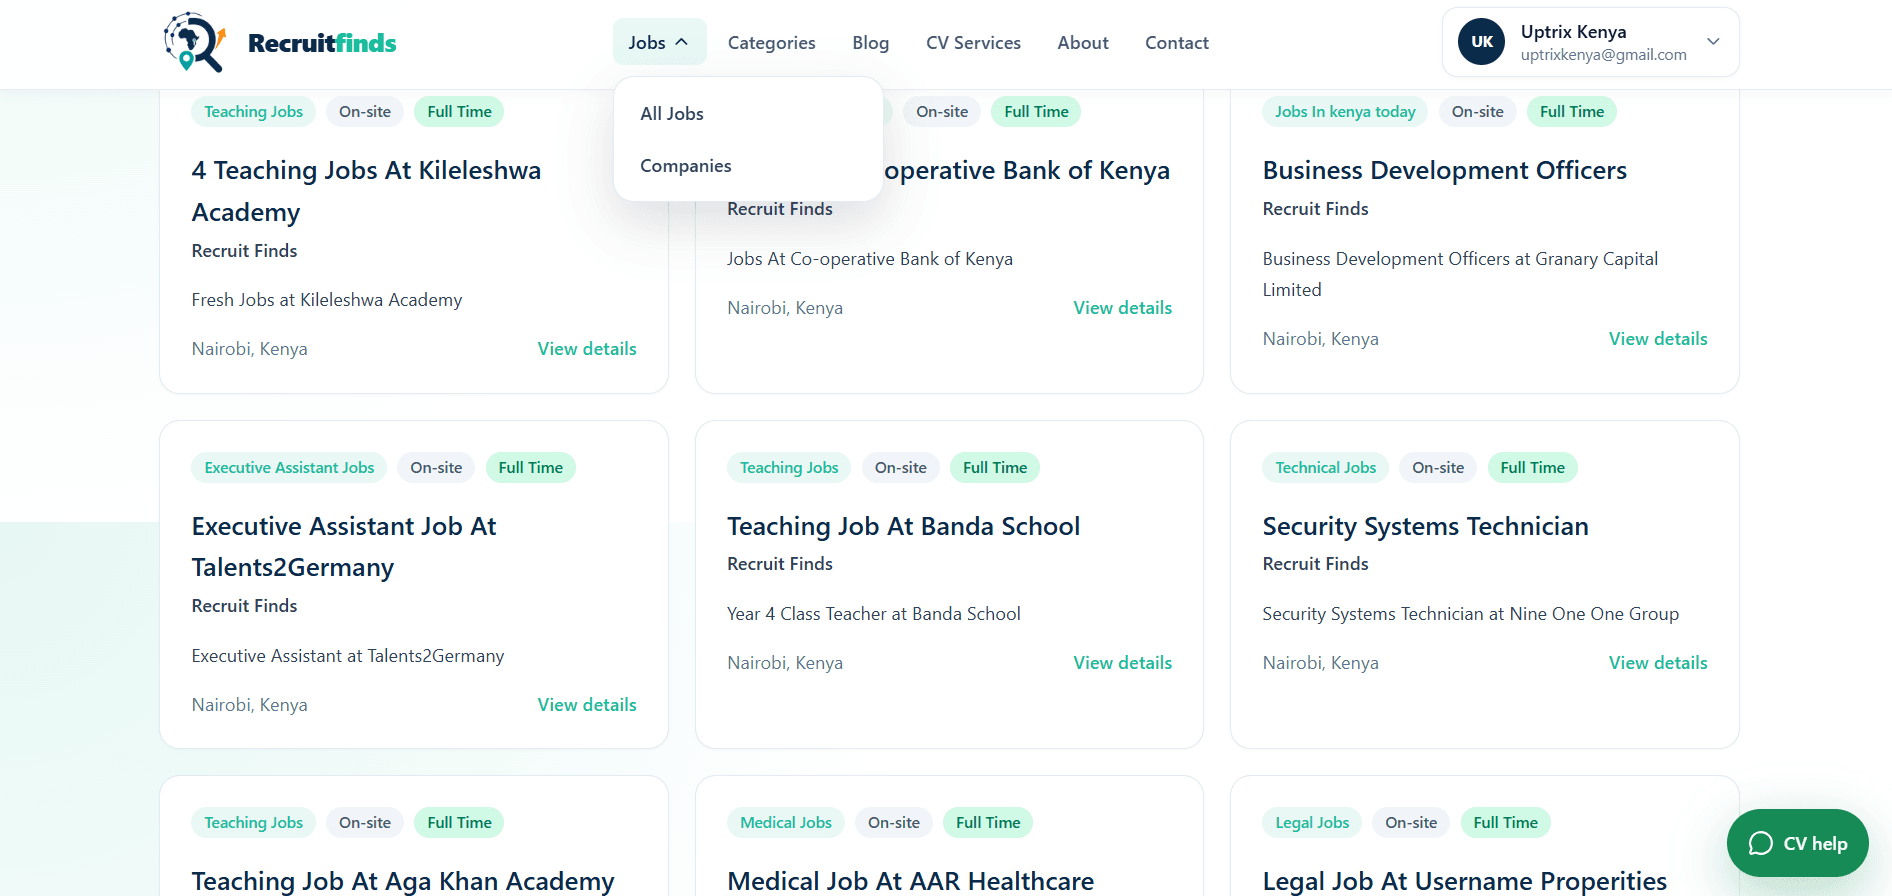Open title '4 Teaching Jobs At Kileleshwa Academy'

tap(366, 191)
